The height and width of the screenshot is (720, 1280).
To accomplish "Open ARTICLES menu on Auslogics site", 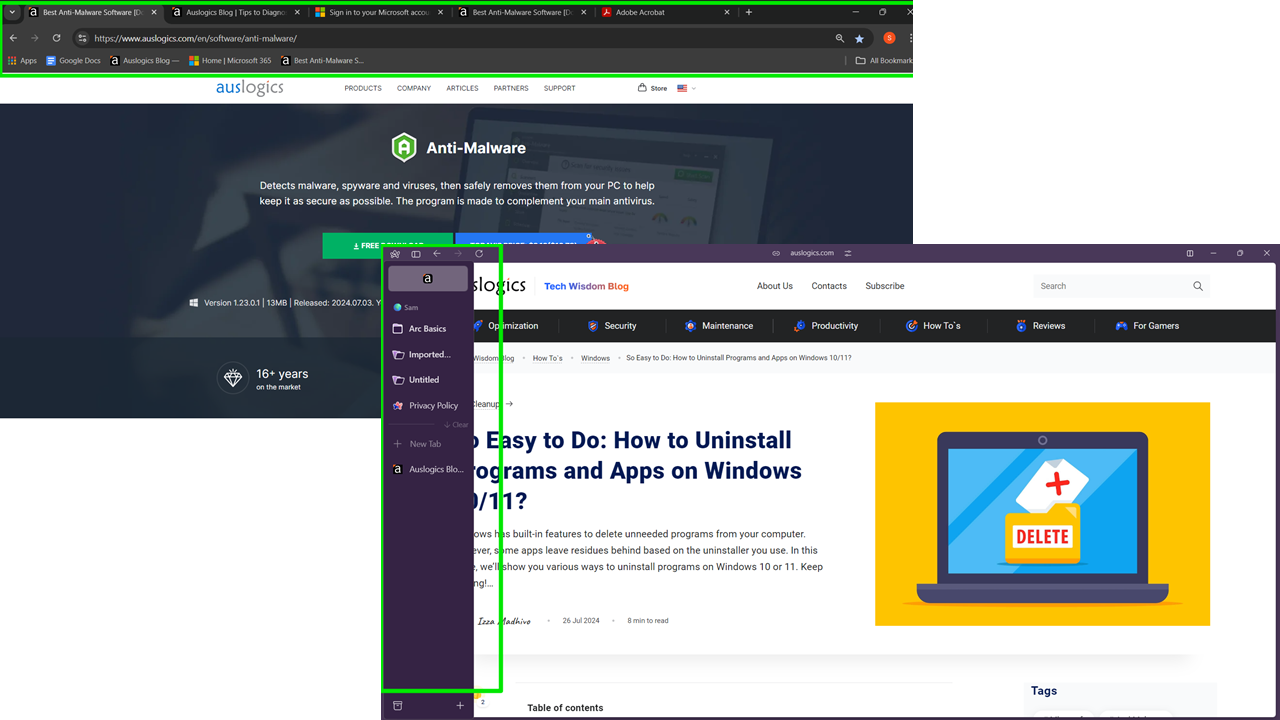I will pos(462,88).
